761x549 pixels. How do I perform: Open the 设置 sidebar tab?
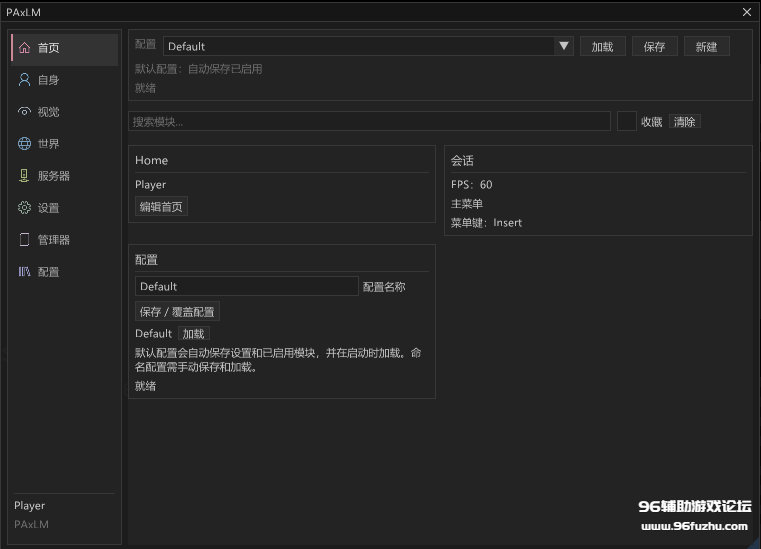coord(65,208)
